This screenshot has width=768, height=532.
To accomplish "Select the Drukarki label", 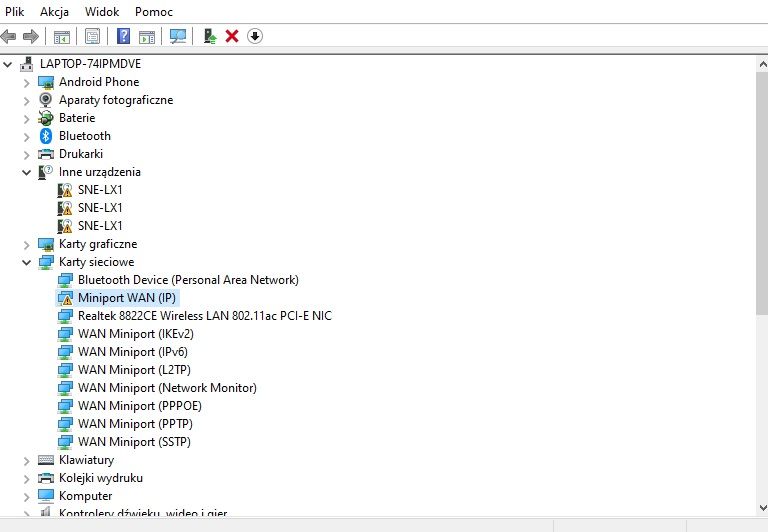I will click(81, 154).
